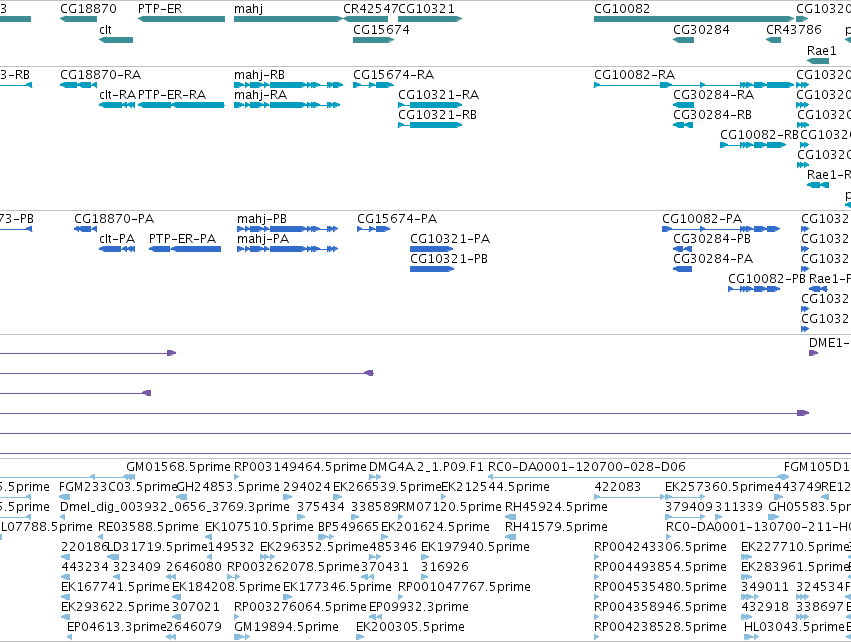Click the RE03588.5prime EST label
851x642 pixels.
[x=148, y=527]
